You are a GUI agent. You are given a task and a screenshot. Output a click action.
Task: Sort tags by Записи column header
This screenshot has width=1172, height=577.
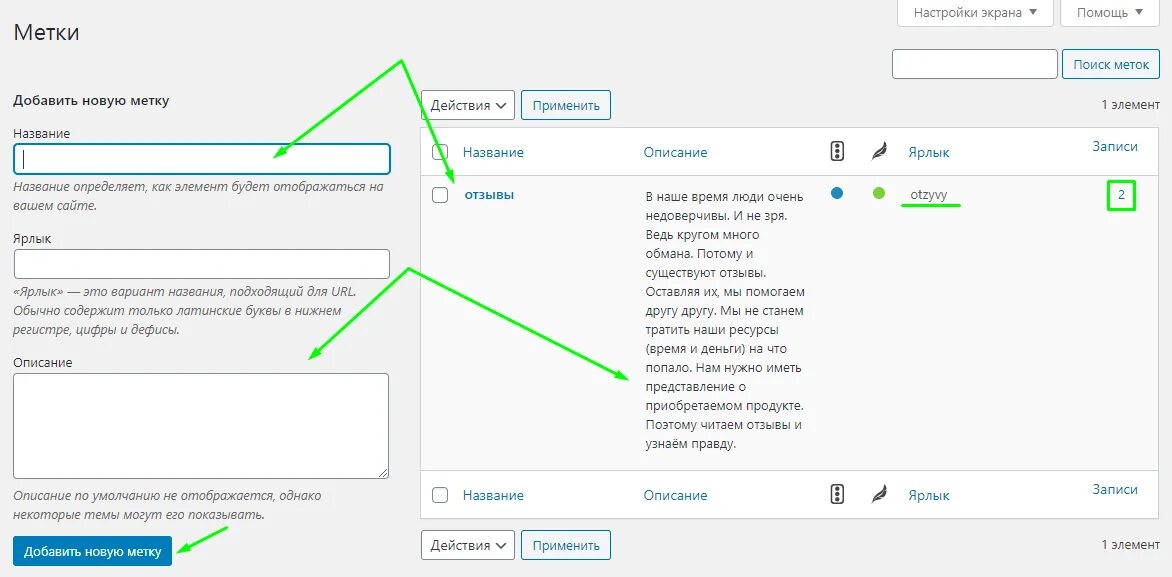point(1114,146)
